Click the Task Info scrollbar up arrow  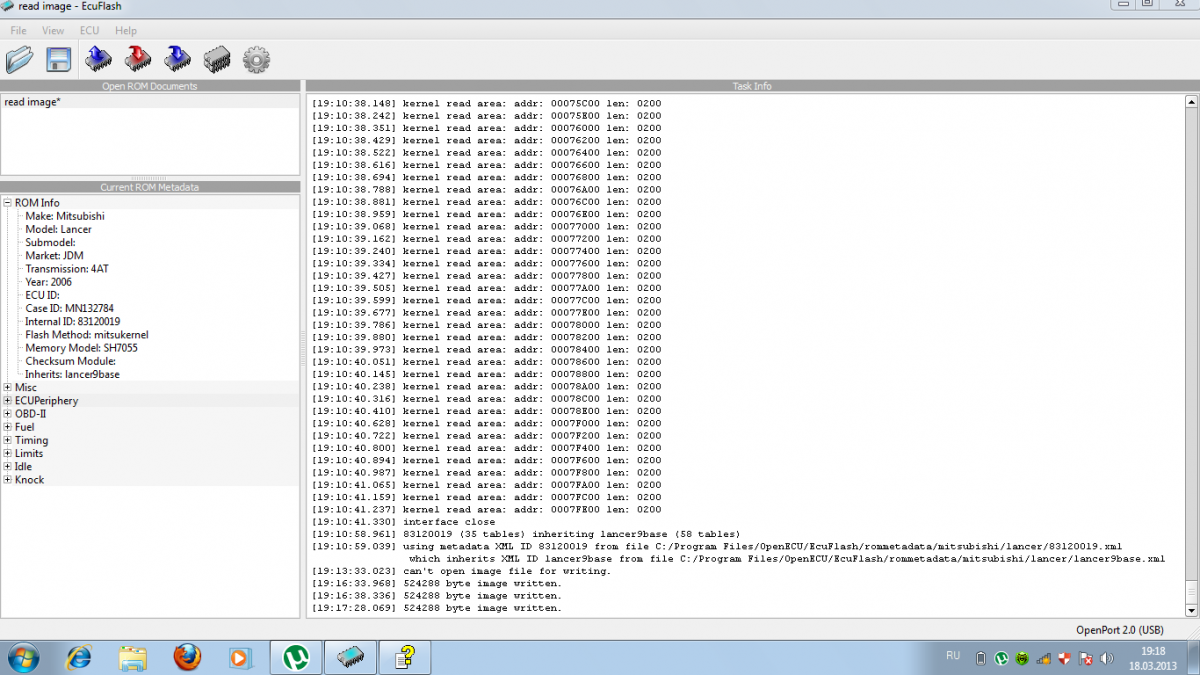click(x=1191, y=101)
